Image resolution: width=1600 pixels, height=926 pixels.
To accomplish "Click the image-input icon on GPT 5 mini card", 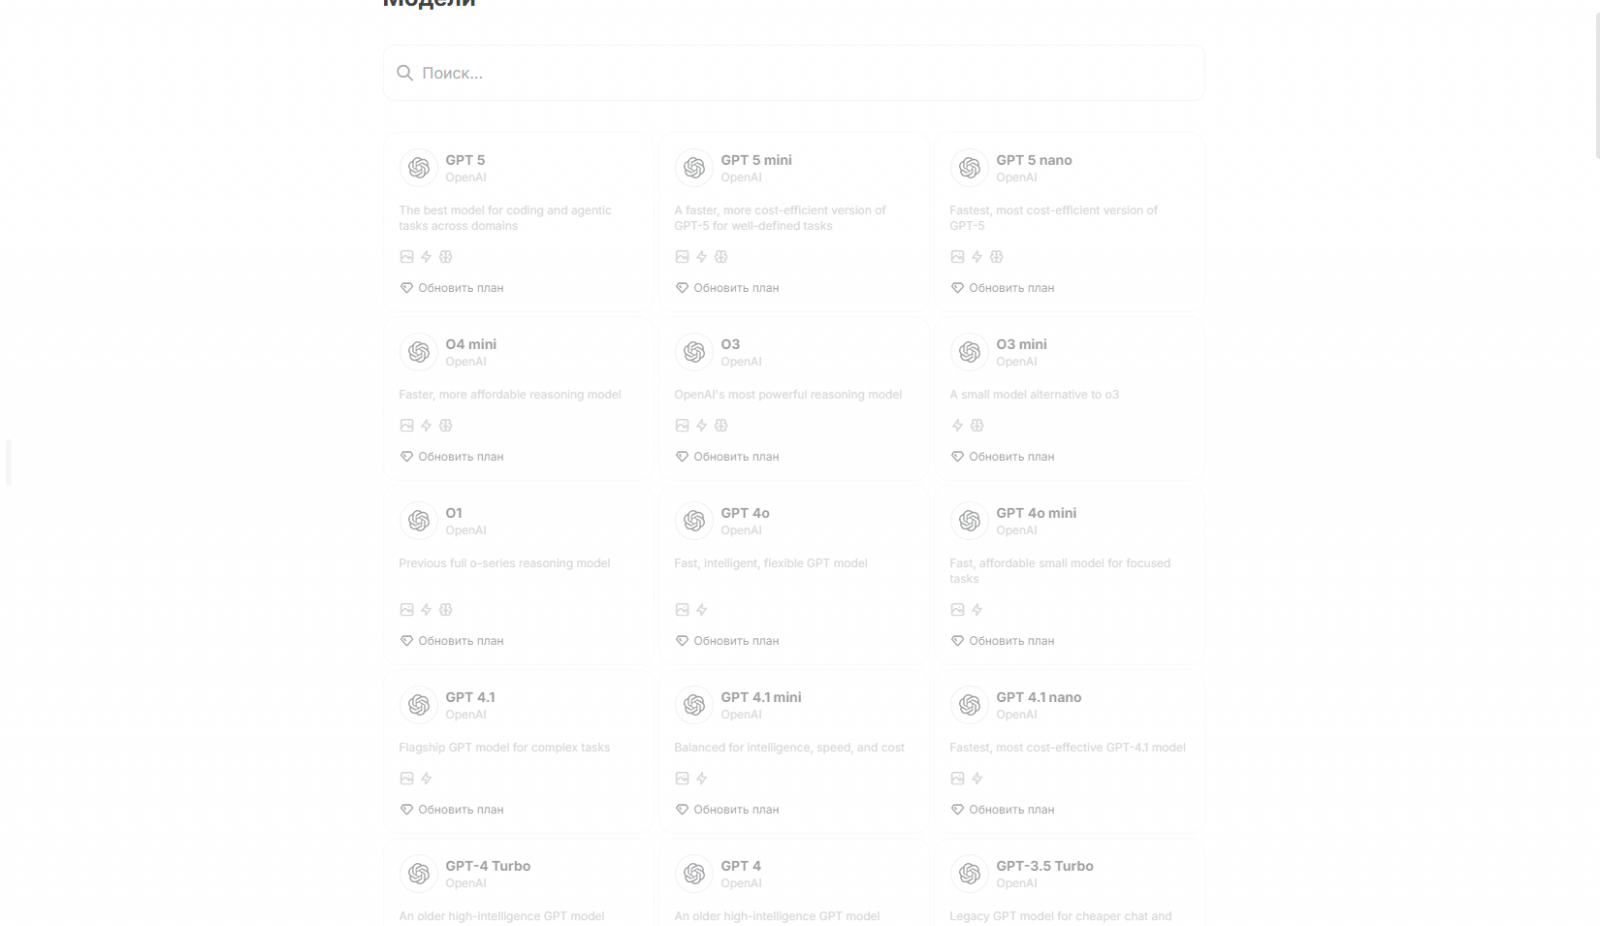I will coord(682,257).
